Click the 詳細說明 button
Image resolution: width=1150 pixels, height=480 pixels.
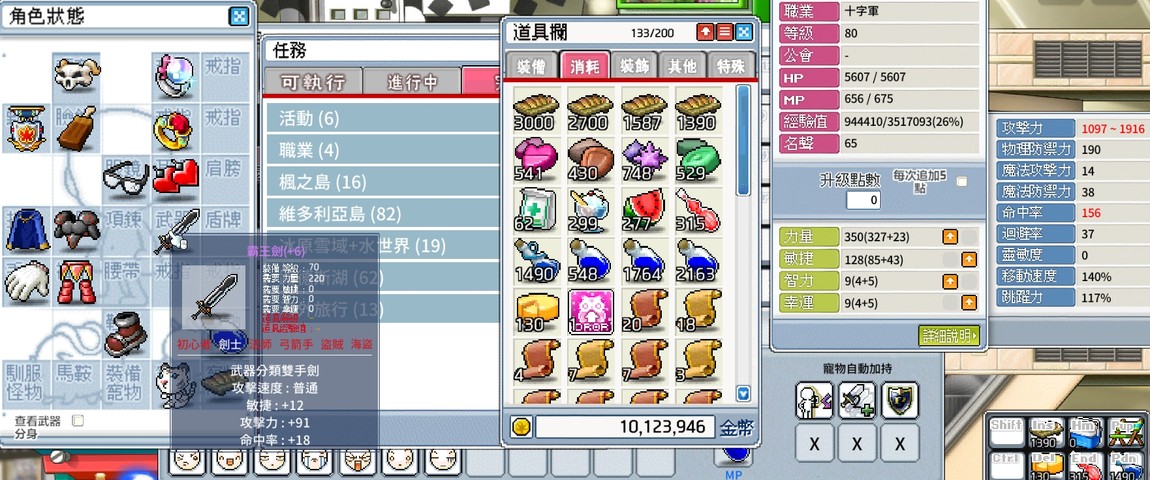coord(949,336)
